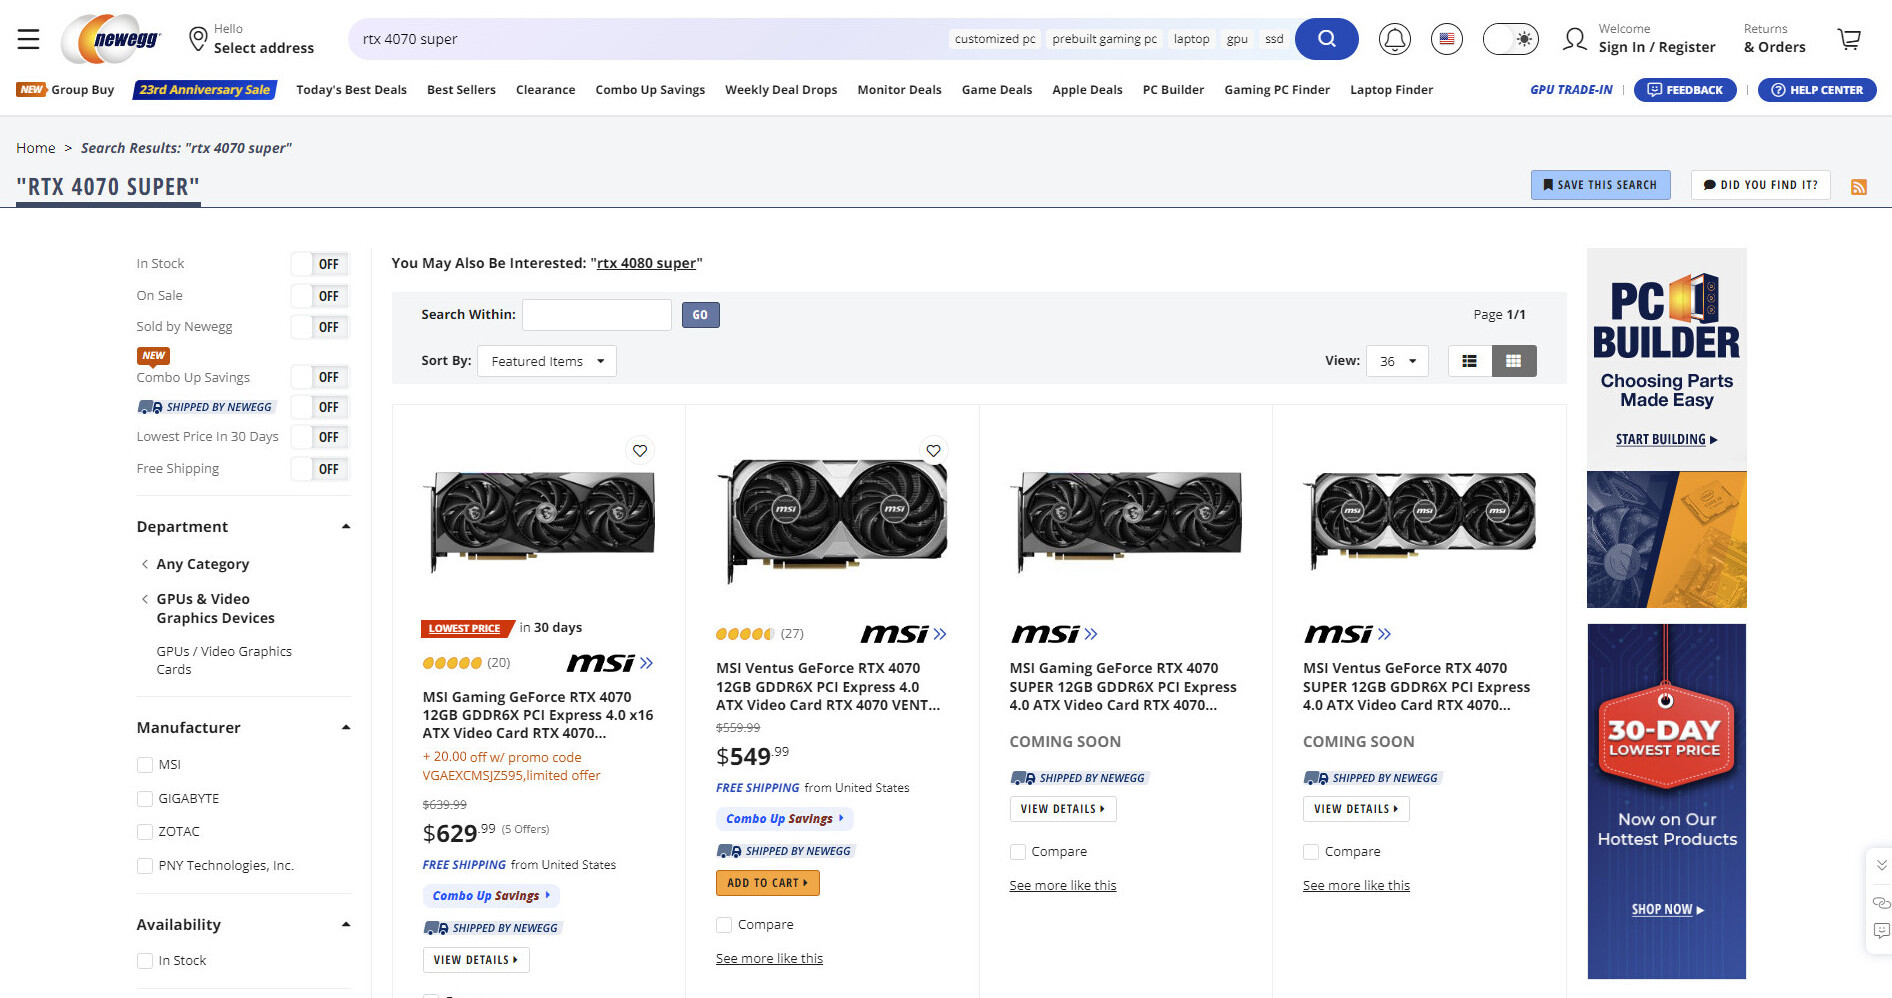Click MSI logo on Gaming 4070 SUPER card
This screenshot has height=998, width=1892.
1054,634
